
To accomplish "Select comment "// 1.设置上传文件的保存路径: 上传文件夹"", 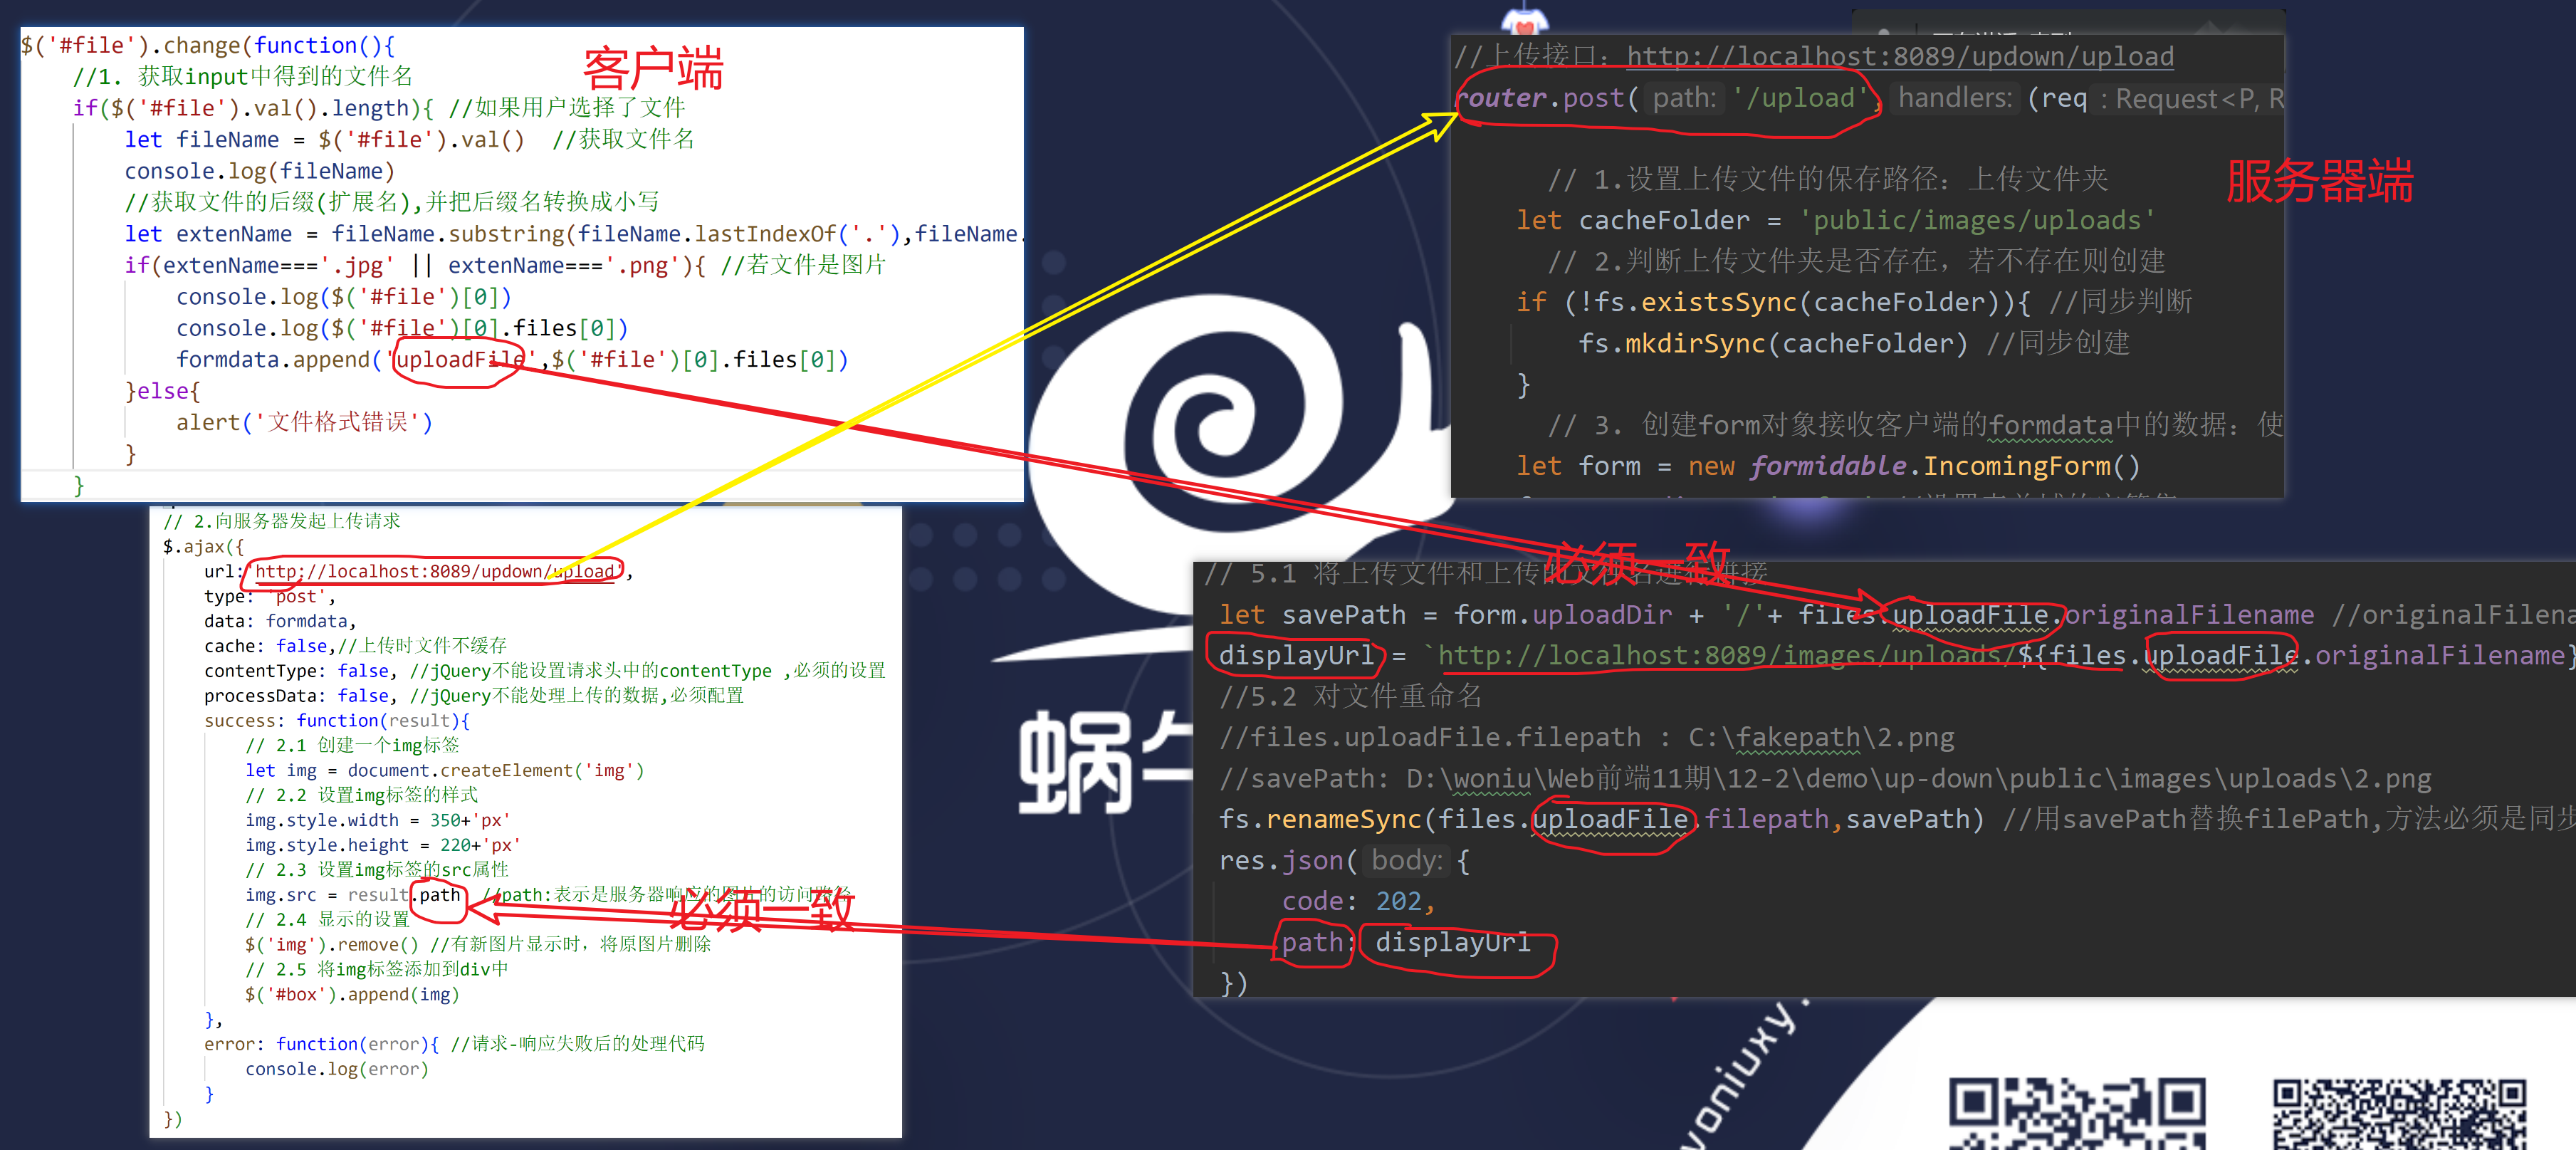I will pos(1828,179).
